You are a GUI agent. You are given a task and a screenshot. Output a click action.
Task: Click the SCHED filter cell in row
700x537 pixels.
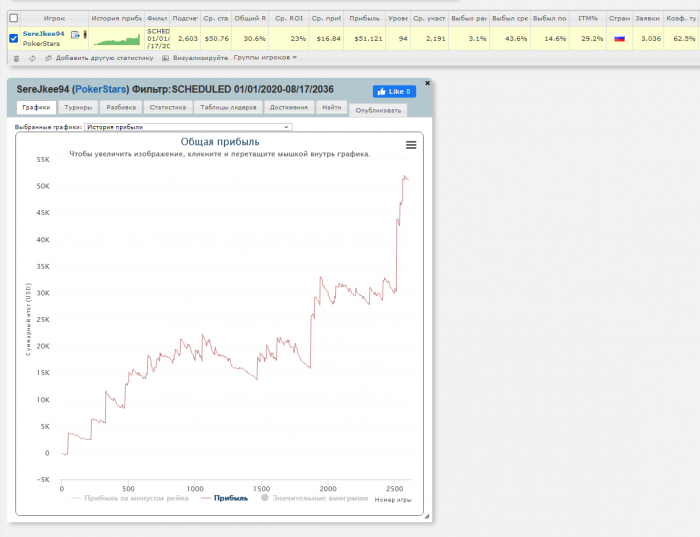click(158, 38)
